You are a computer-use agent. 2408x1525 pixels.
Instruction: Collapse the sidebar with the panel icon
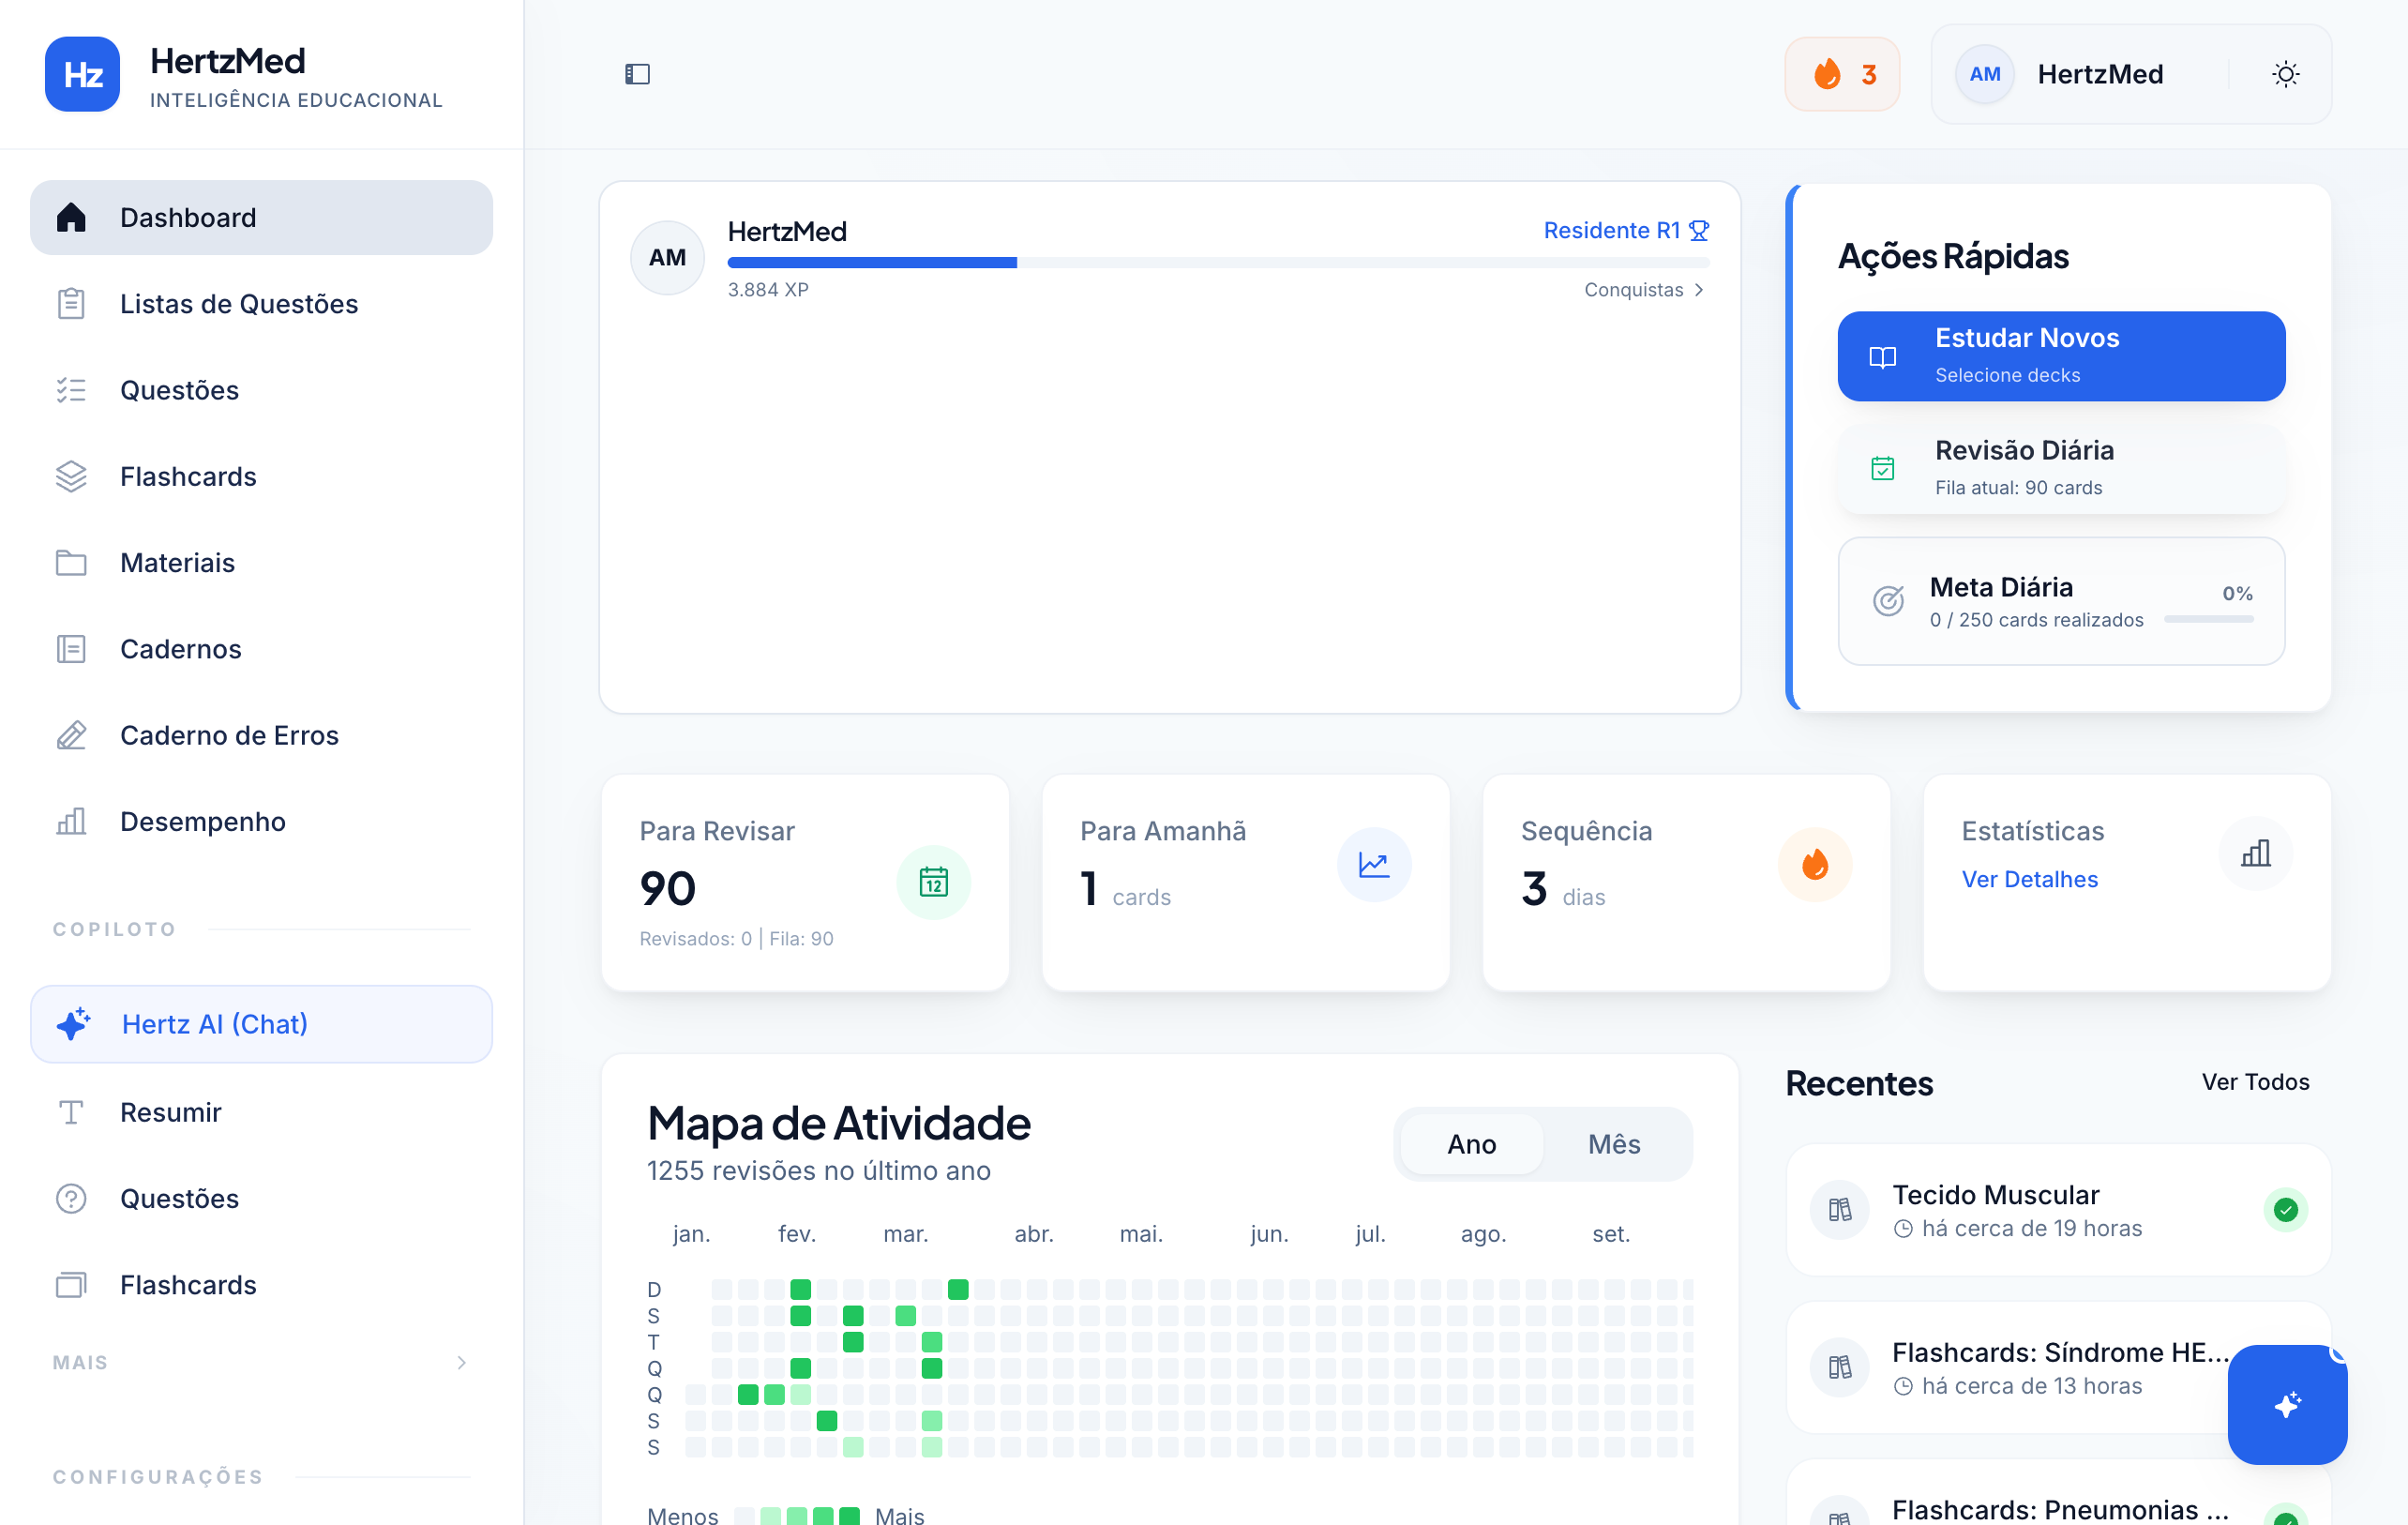tap(637, 74)
